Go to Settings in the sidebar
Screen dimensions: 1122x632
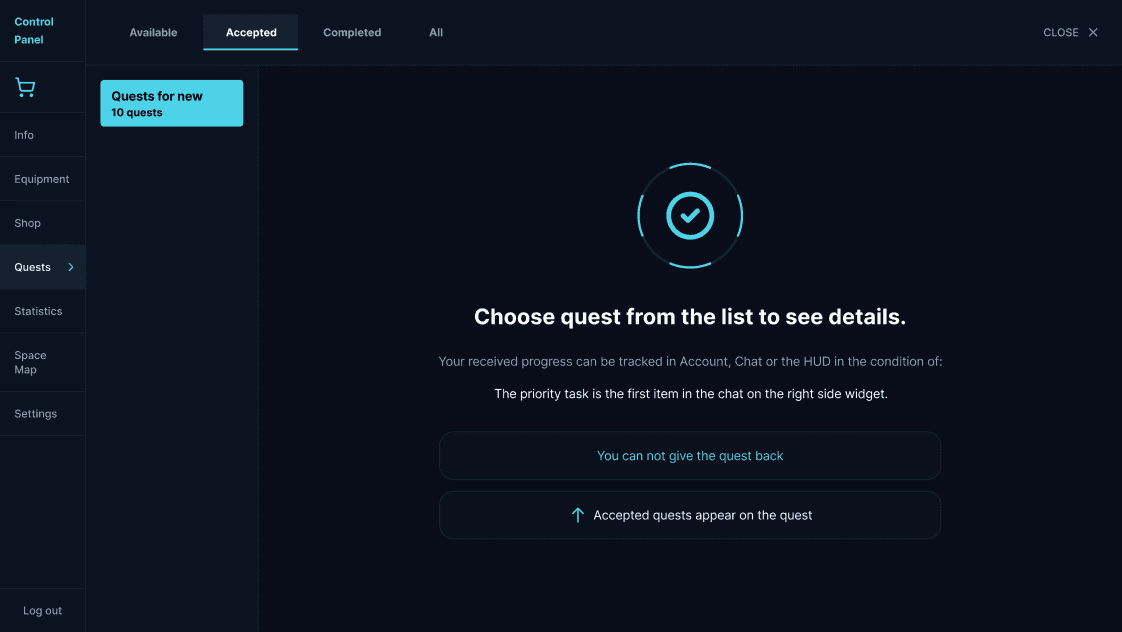[x=42, y=414]
